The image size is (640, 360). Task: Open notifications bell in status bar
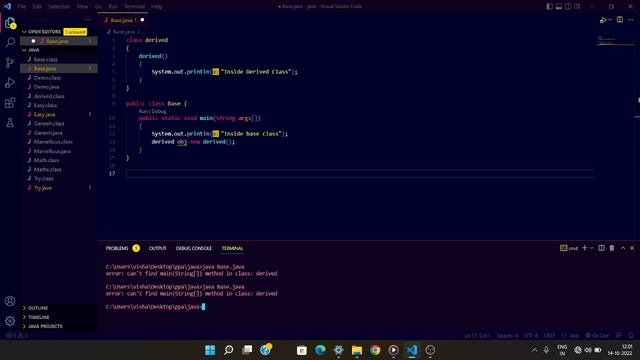pyautogui.click(x=631, y=336)
